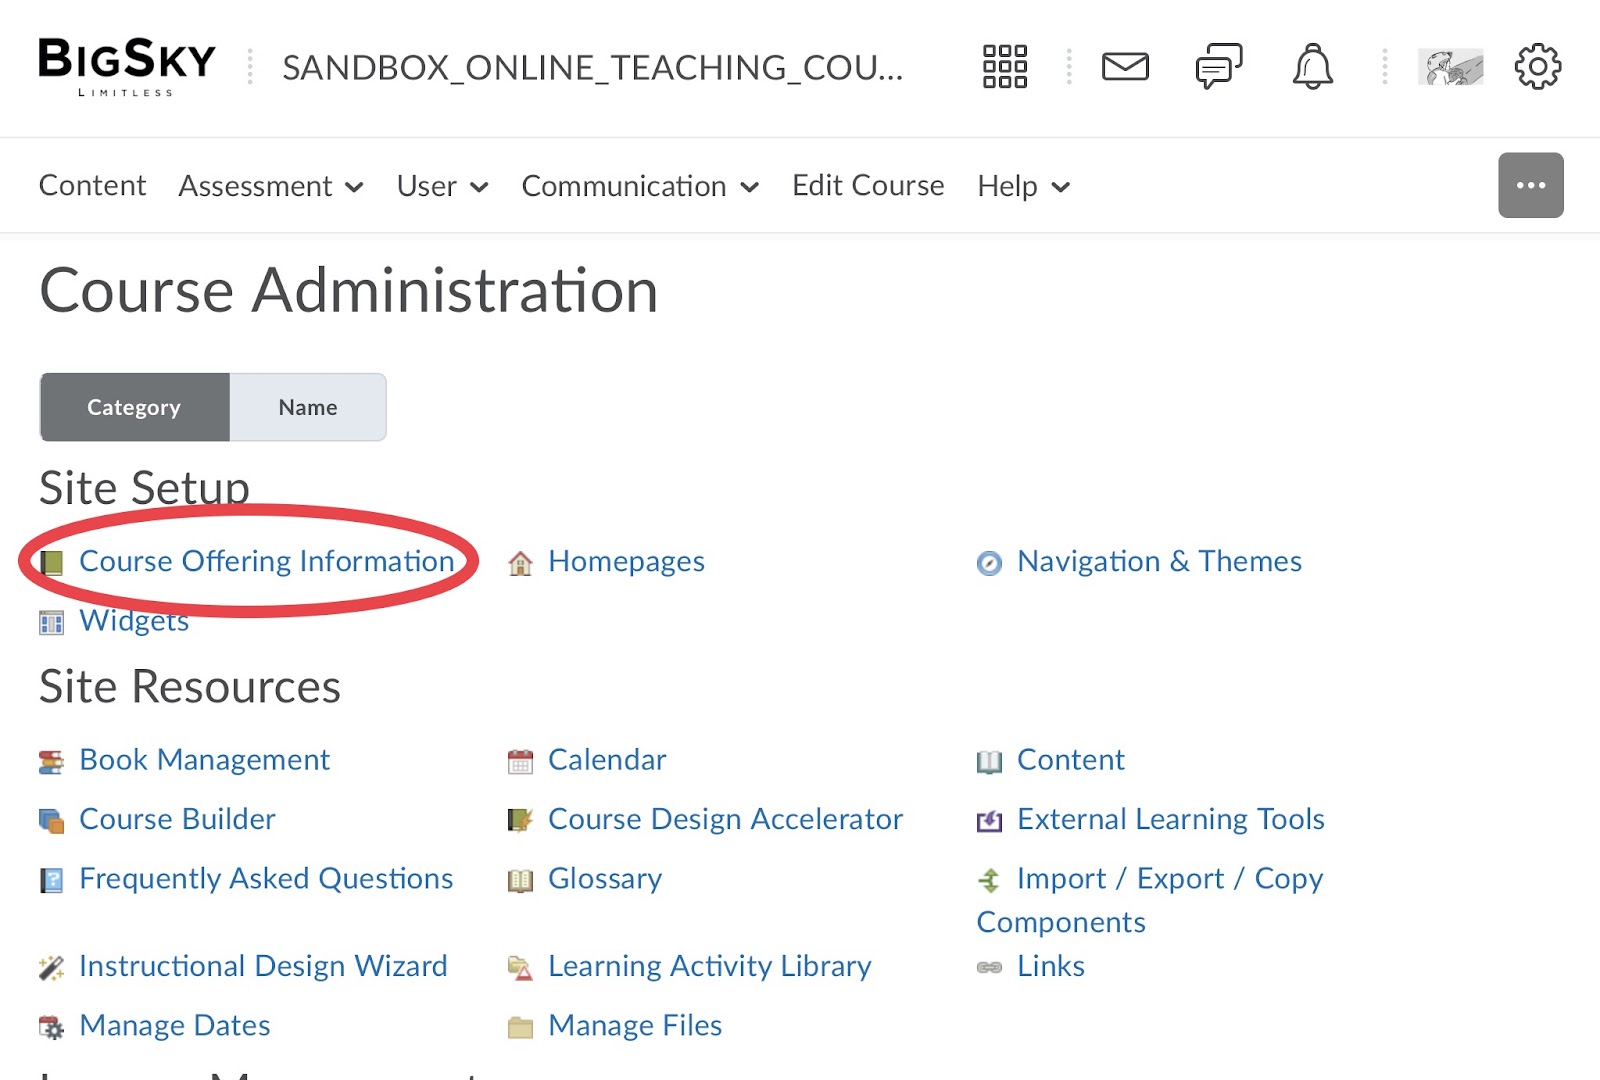This screenshot has height=1080, width=1600.
Task: Expand the Assessment dropdown menu
Action: [x=271, y=186]
